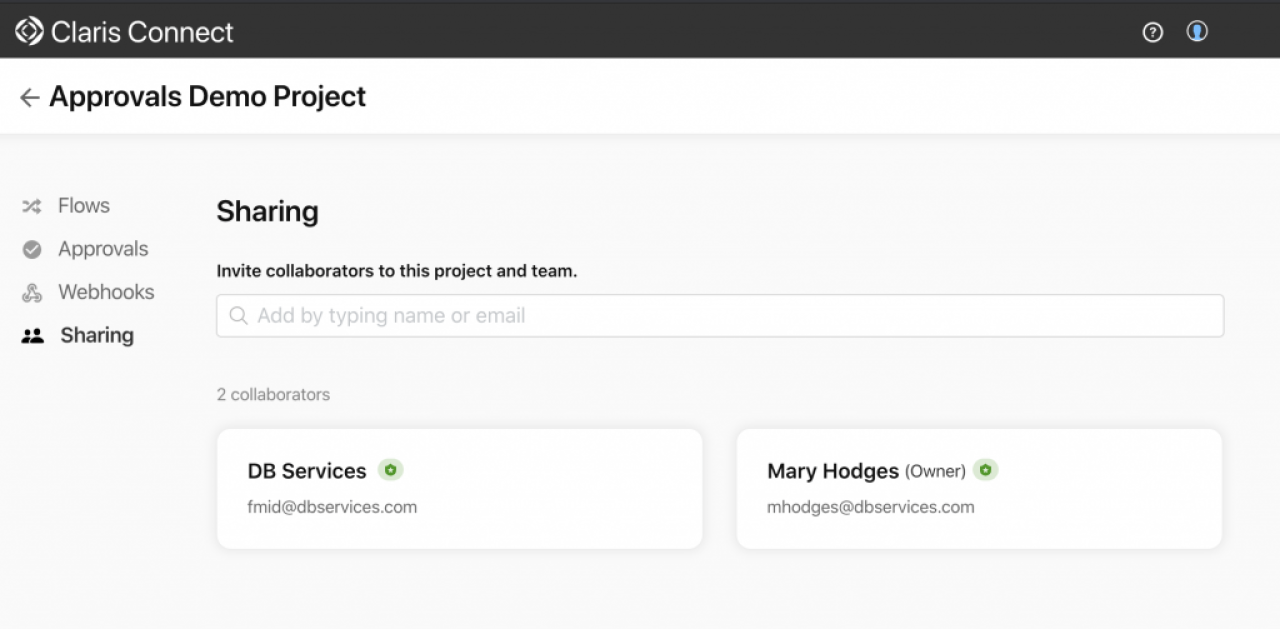Open the help question mark icon
The image size is (1280, 629).
tap(1153, 32)
